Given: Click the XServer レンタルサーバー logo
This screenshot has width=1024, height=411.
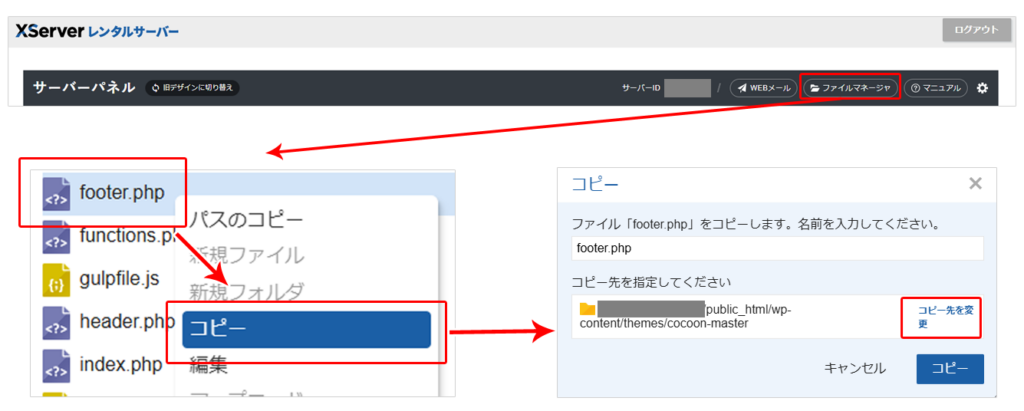Looking at the screenshot, I should [97, 31].
